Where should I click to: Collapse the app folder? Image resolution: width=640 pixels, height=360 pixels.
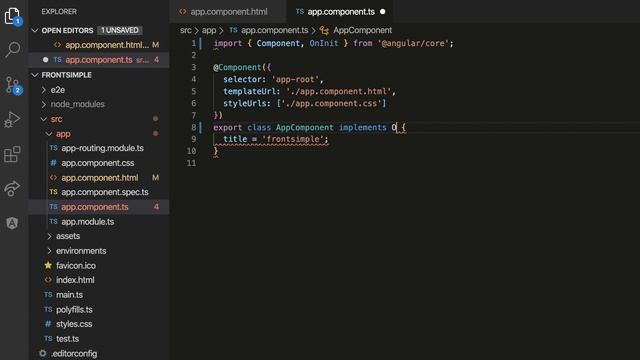coord(49,134)
